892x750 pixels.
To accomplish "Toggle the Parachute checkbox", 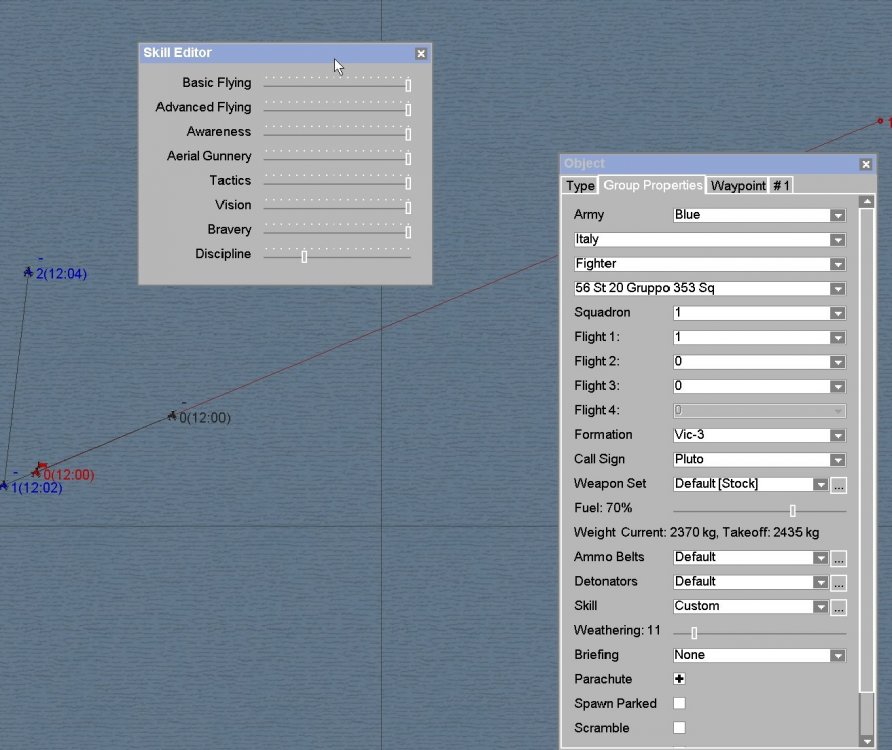I will click(x=680, y=679).
